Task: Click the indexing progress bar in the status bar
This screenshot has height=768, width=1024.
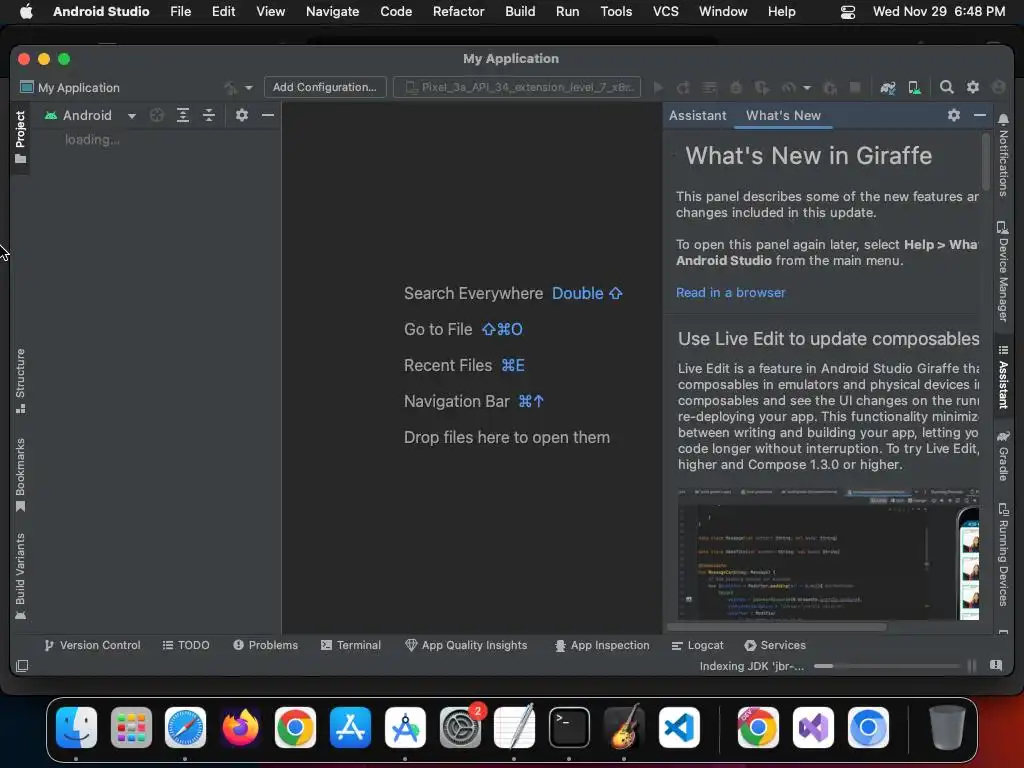Action: click(887, 666)
